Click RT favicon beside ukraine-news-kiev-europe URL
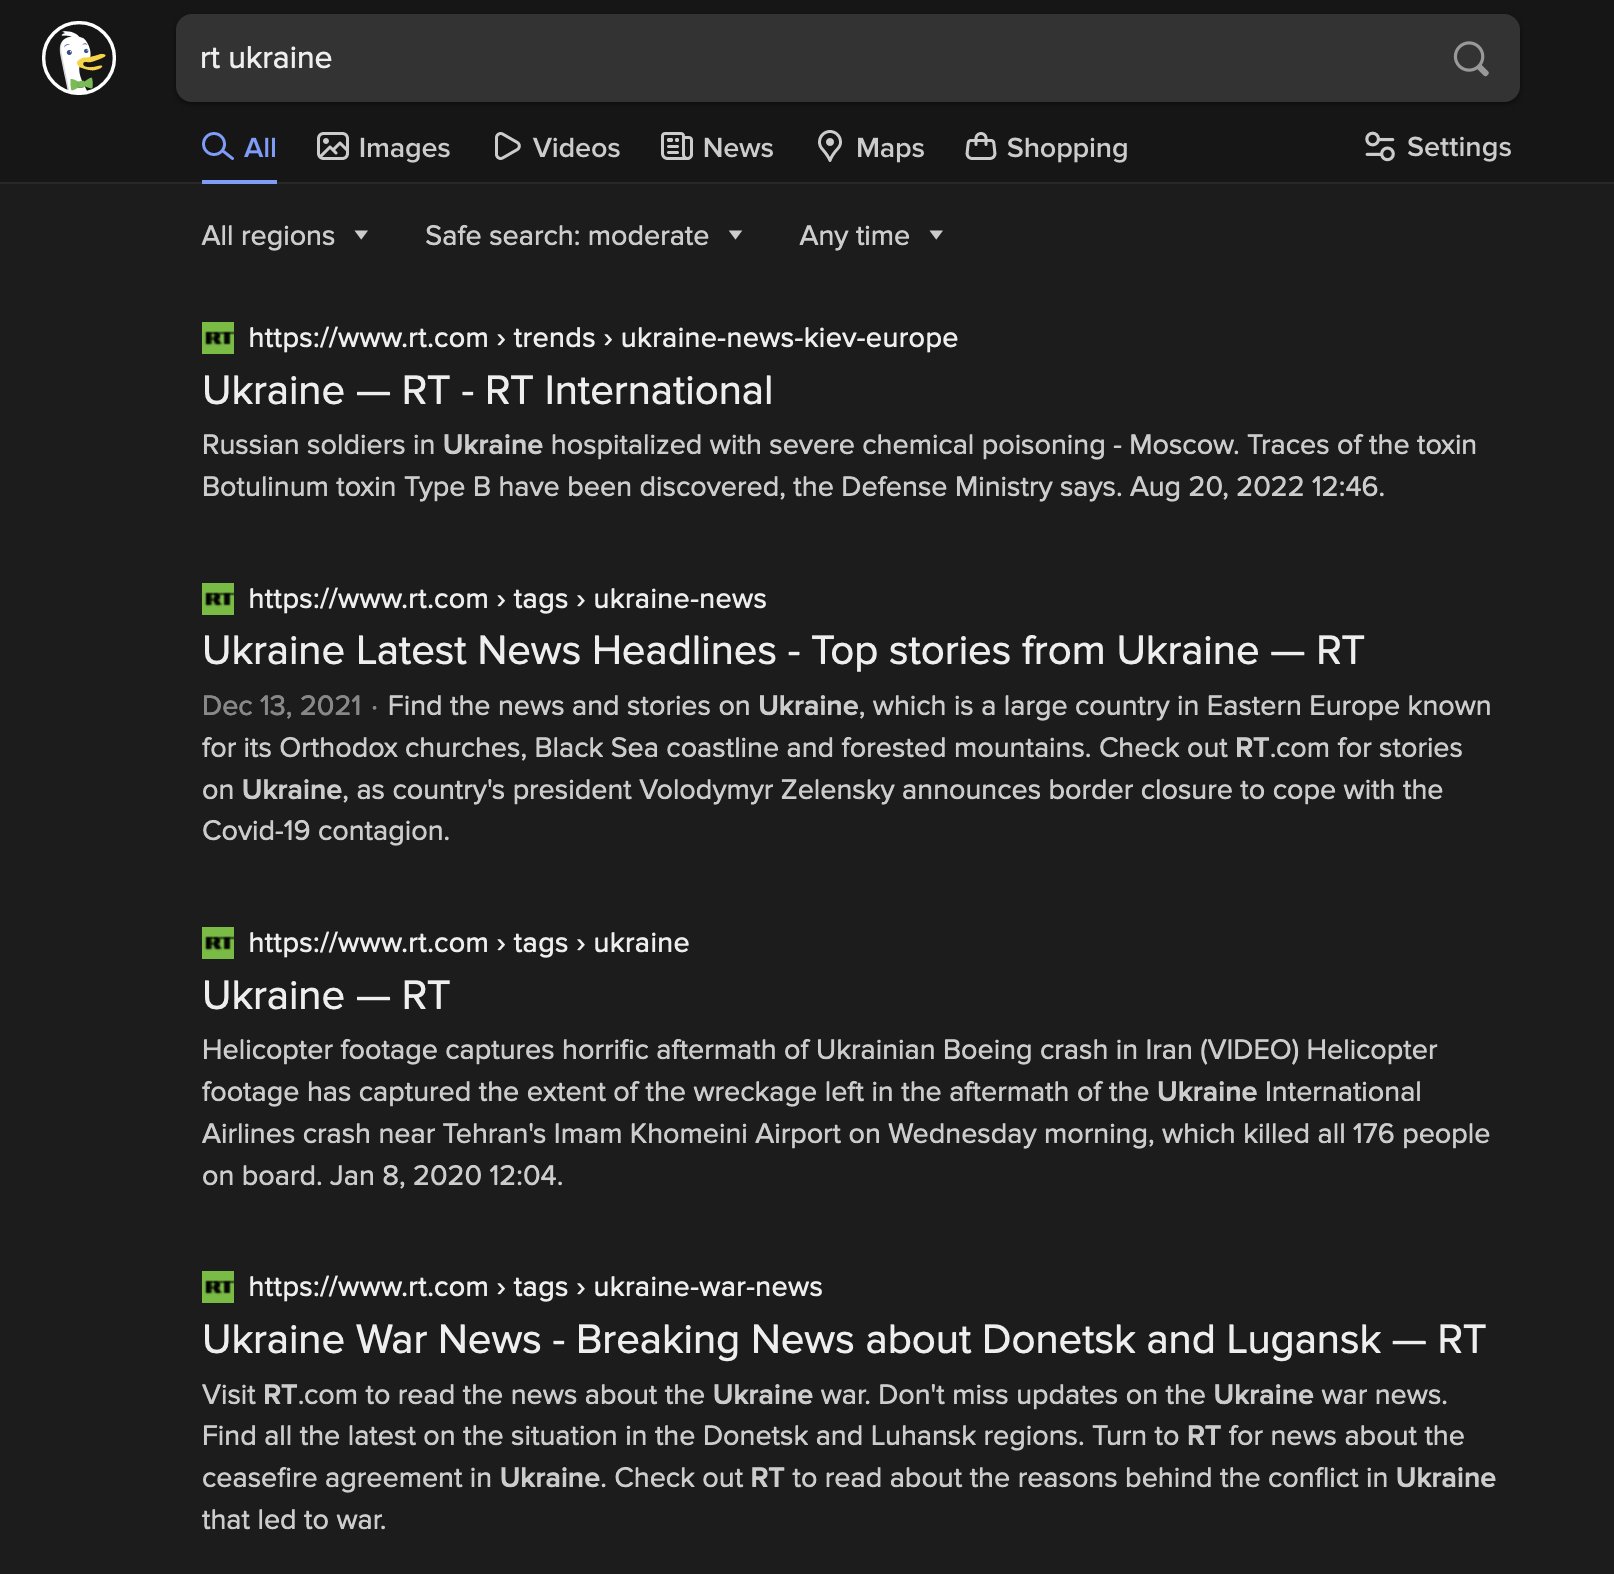The height and width of the screenshot is (1574, 1614). pos(218,338)
